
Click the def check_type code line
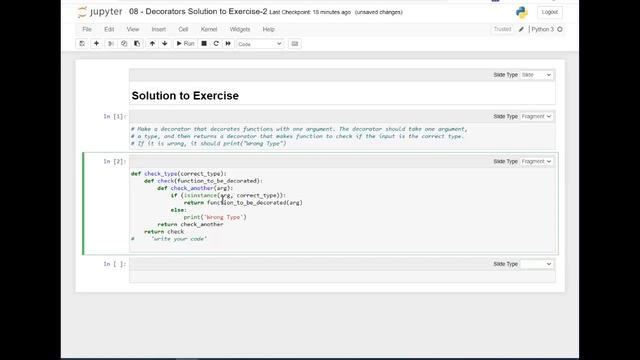click(x=178, y=173)
